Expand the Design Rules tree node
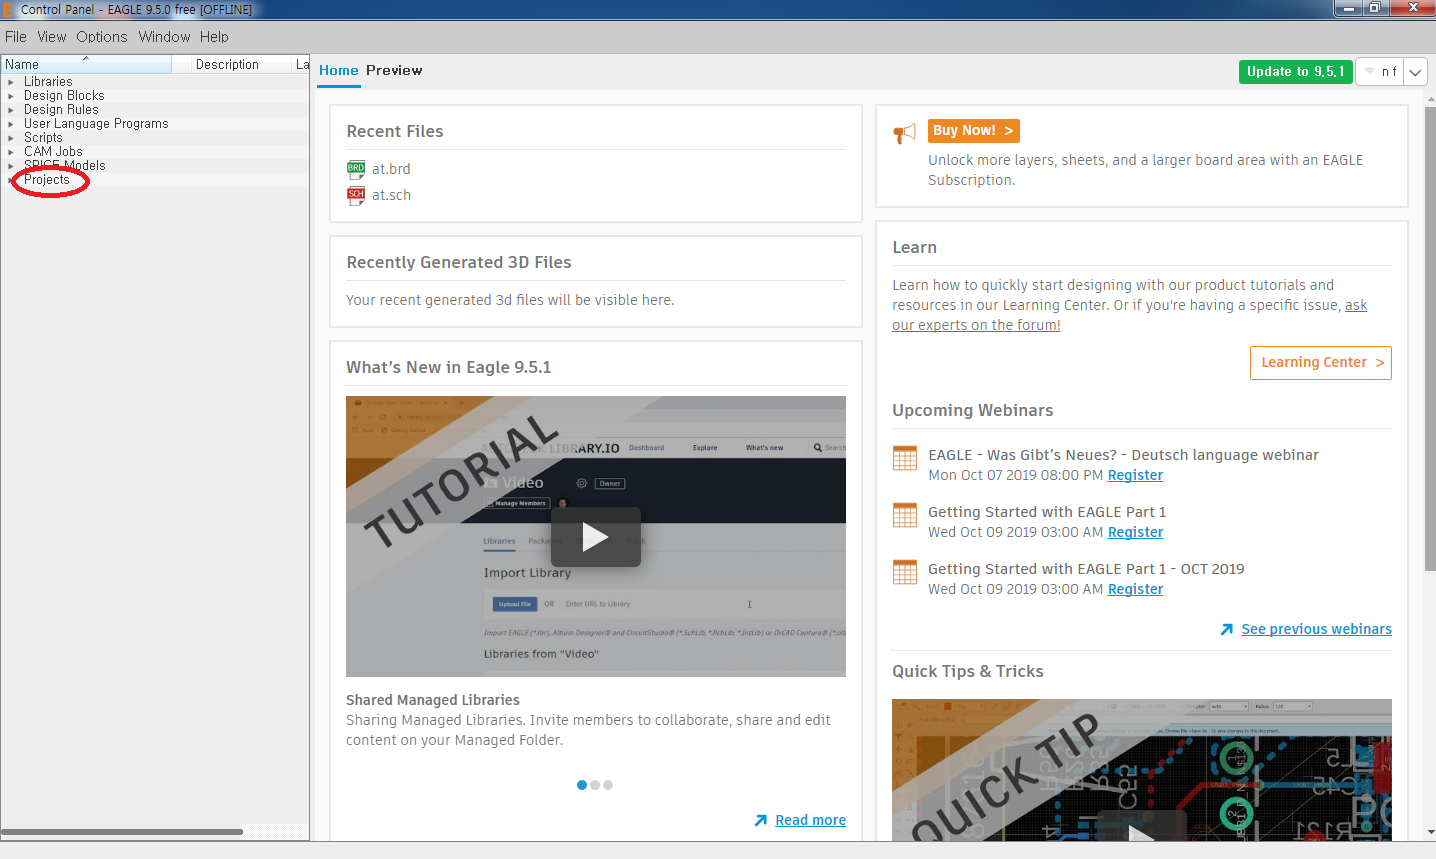The height and width of the screenshot is (859, 1436). [x=11, y=110]
